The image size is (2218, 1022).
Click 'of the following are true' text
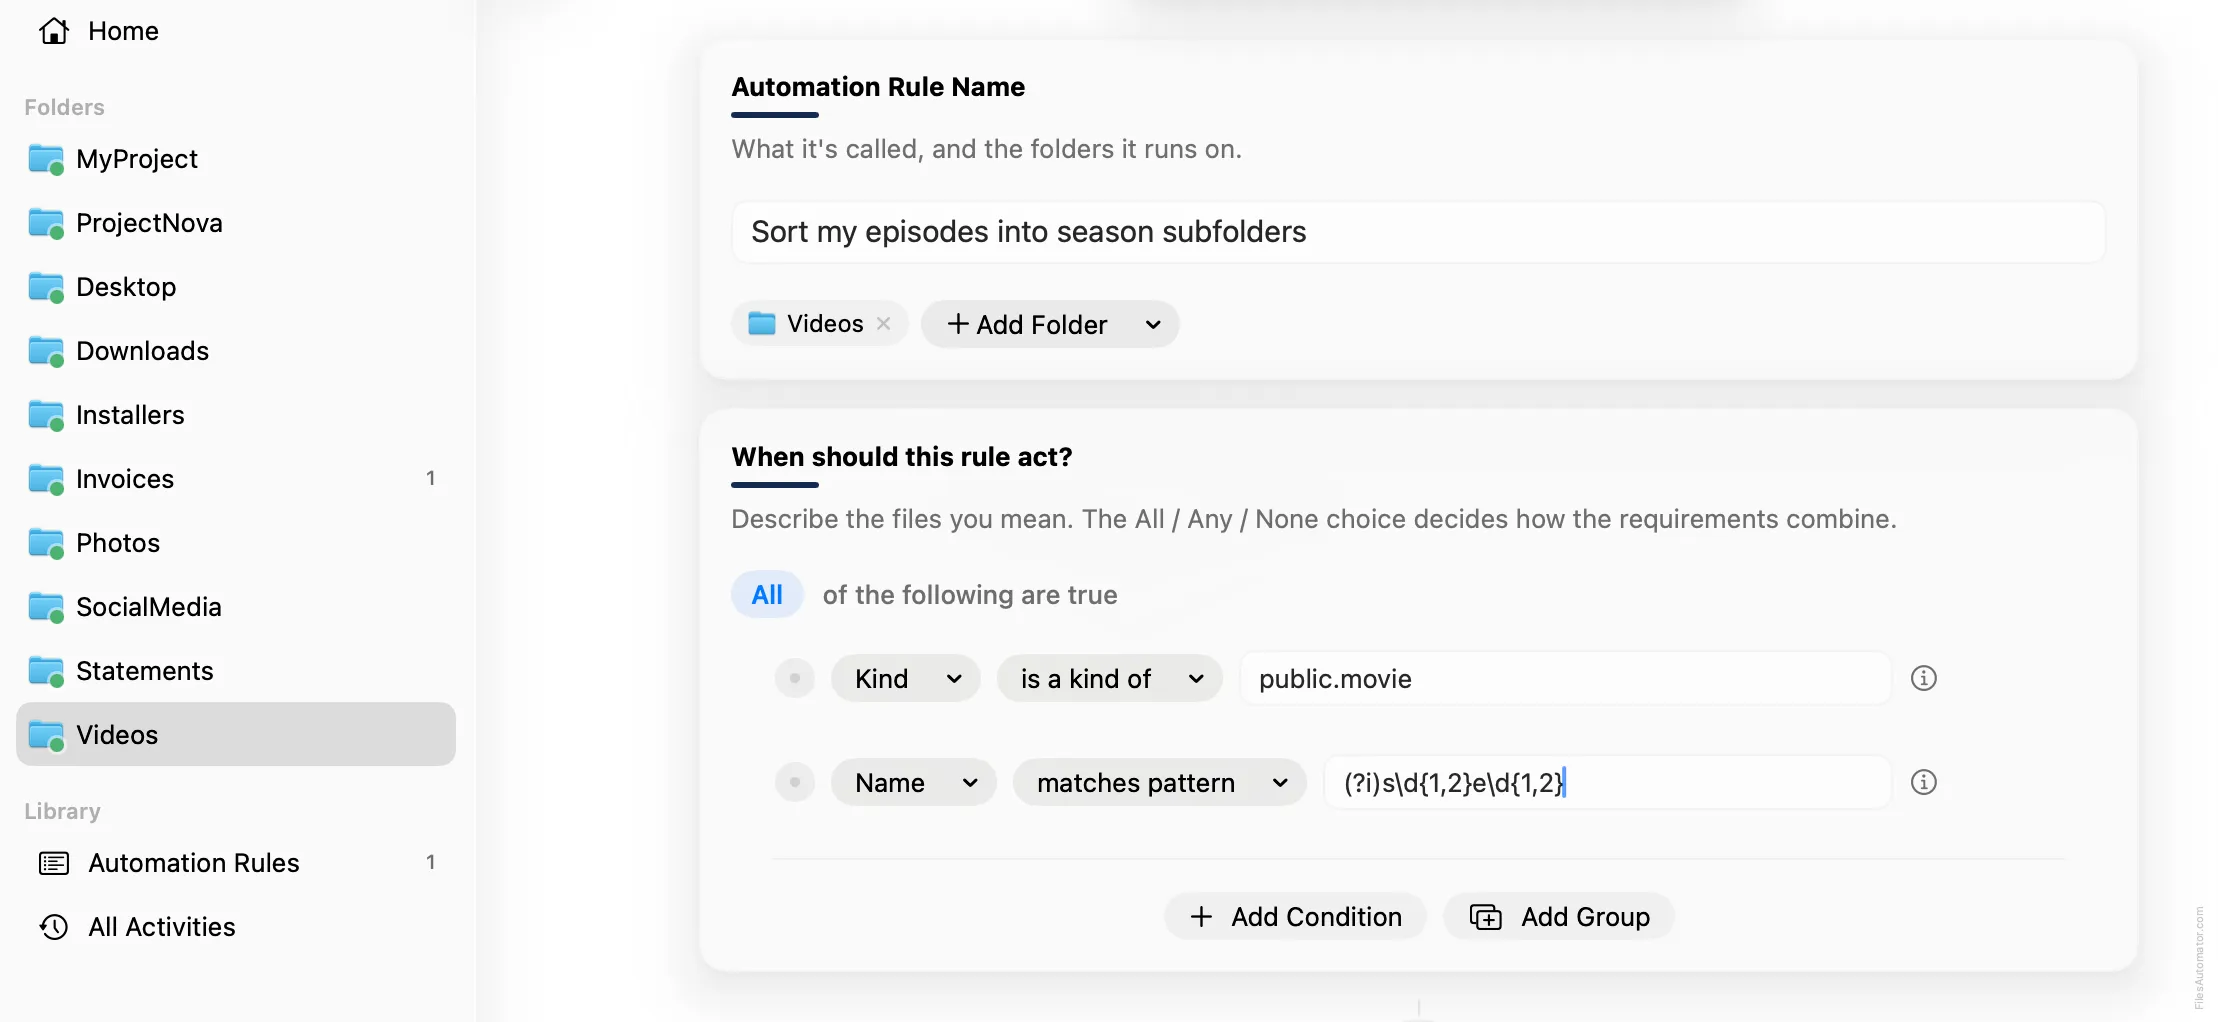pos(970,595)
